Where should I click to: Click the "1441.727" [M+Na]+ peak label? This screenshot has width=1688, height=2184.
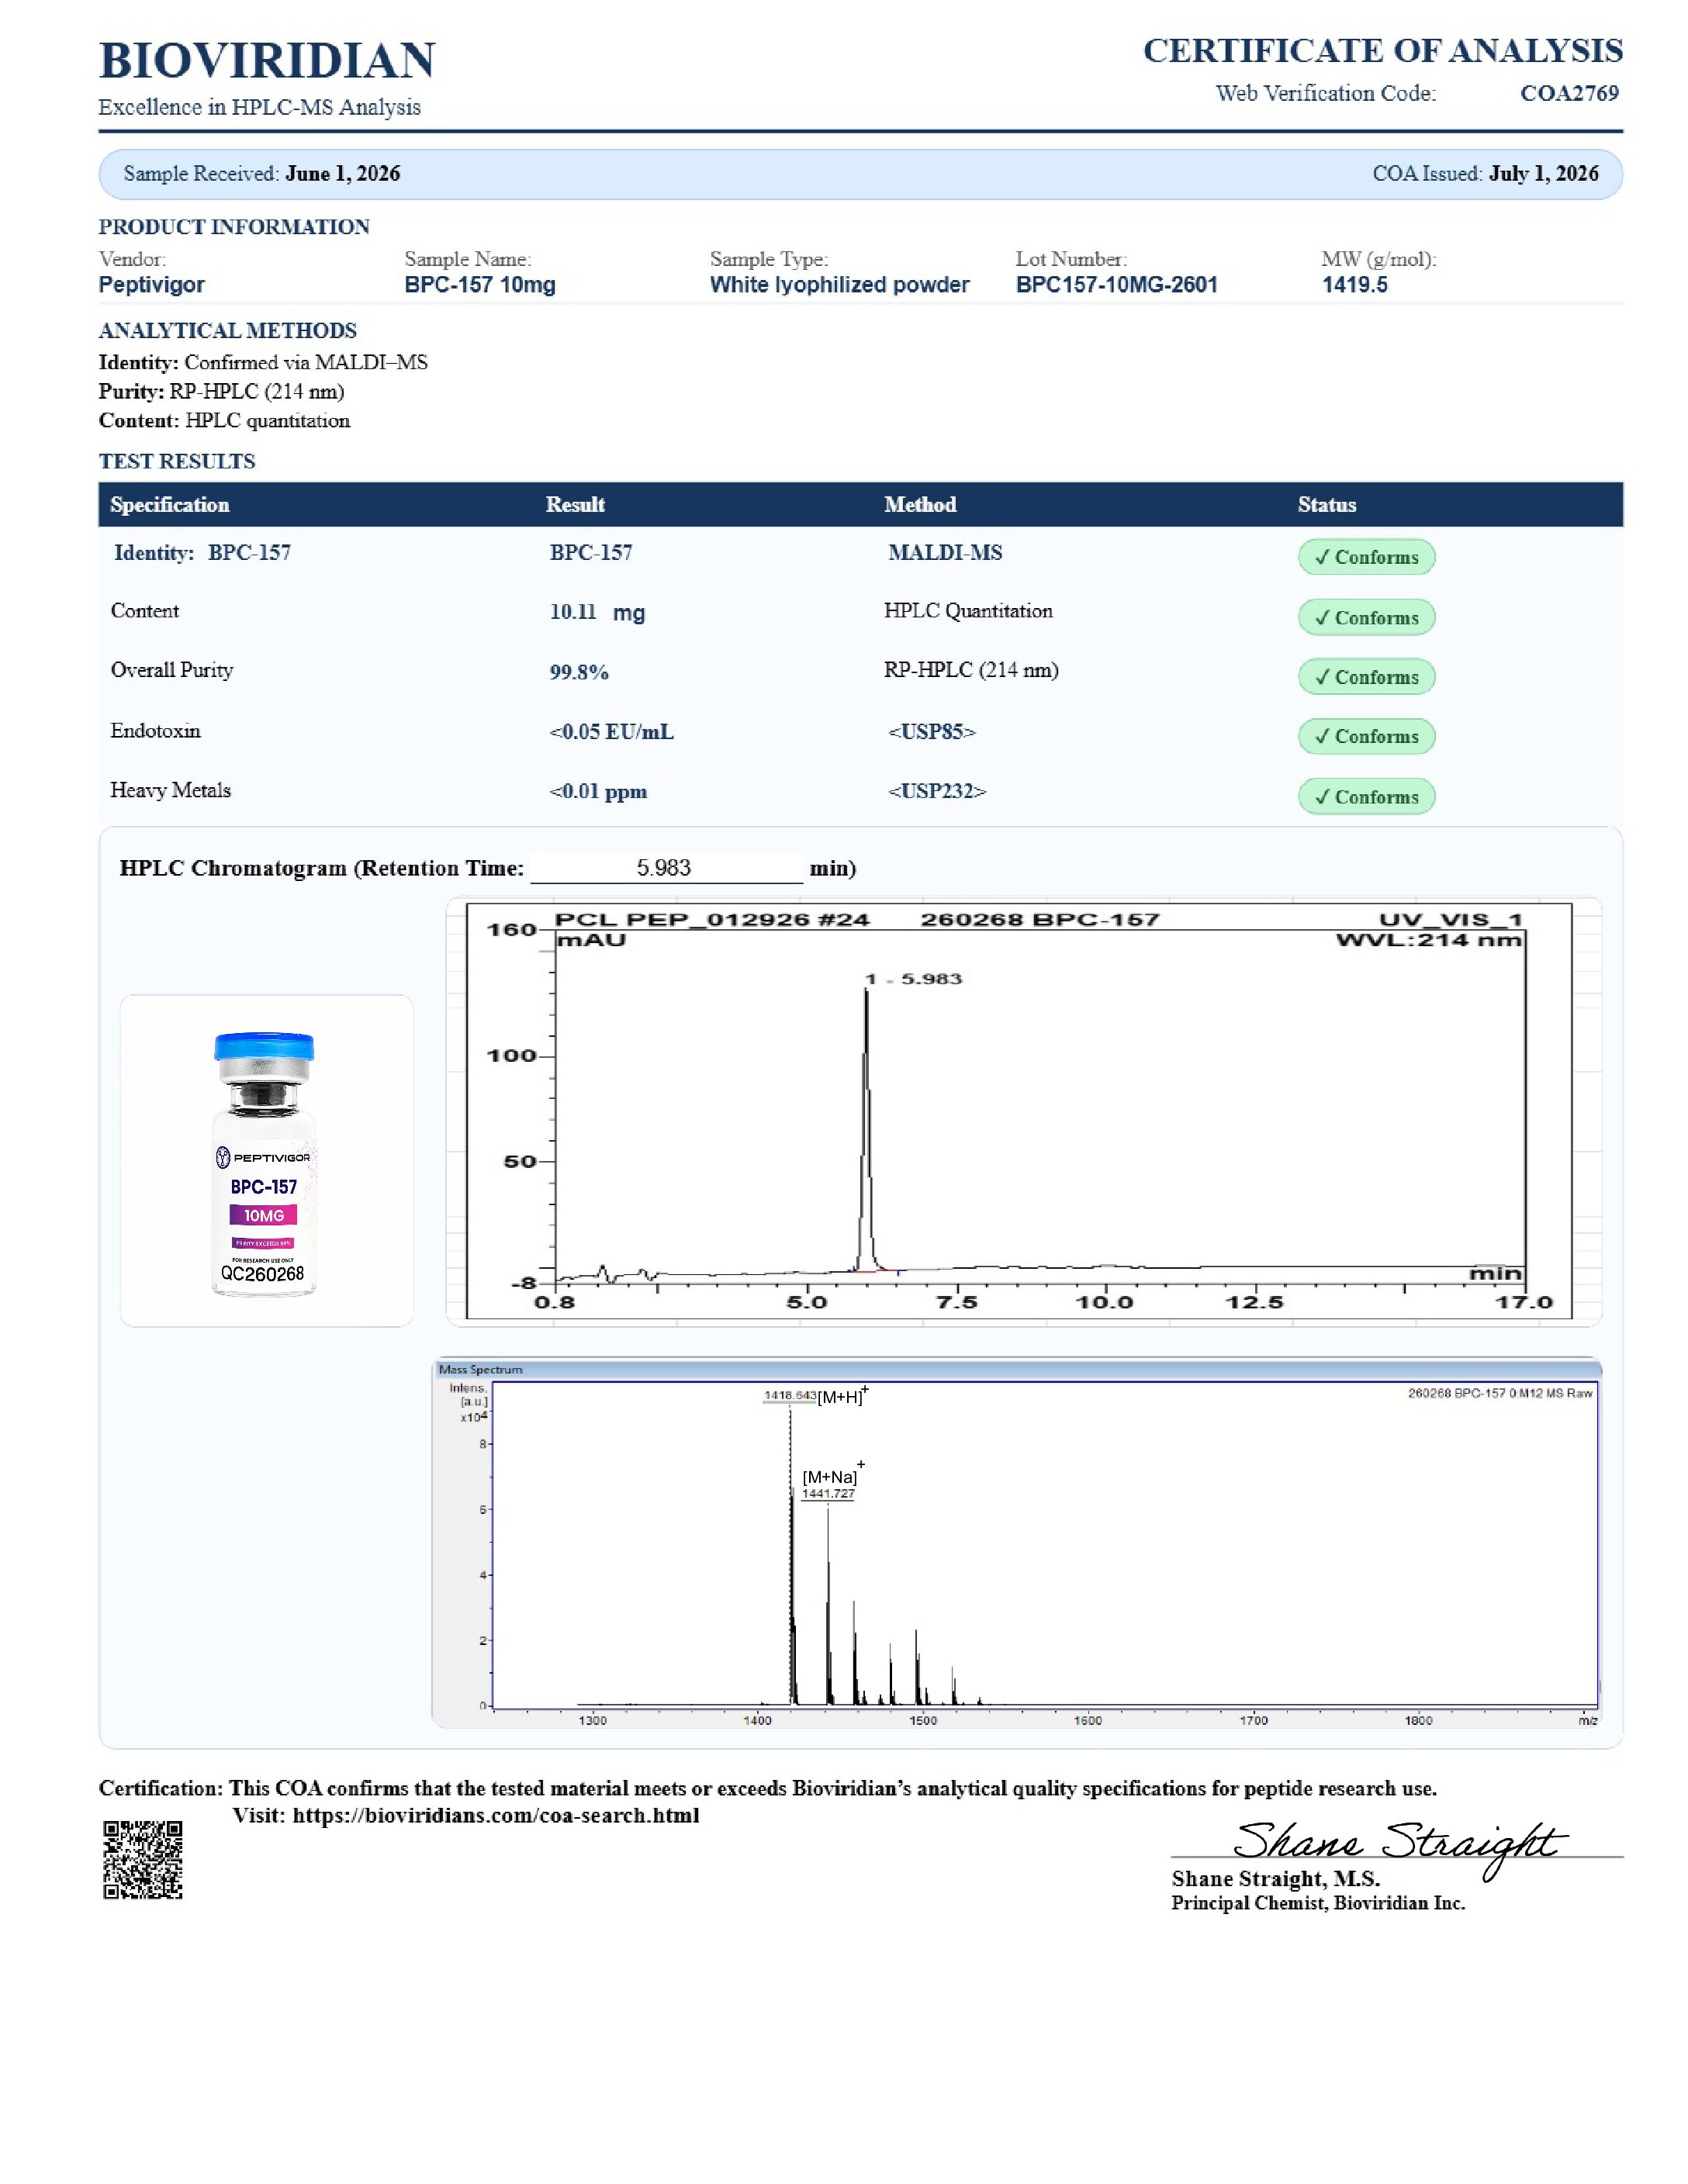tap(828, 1494)
